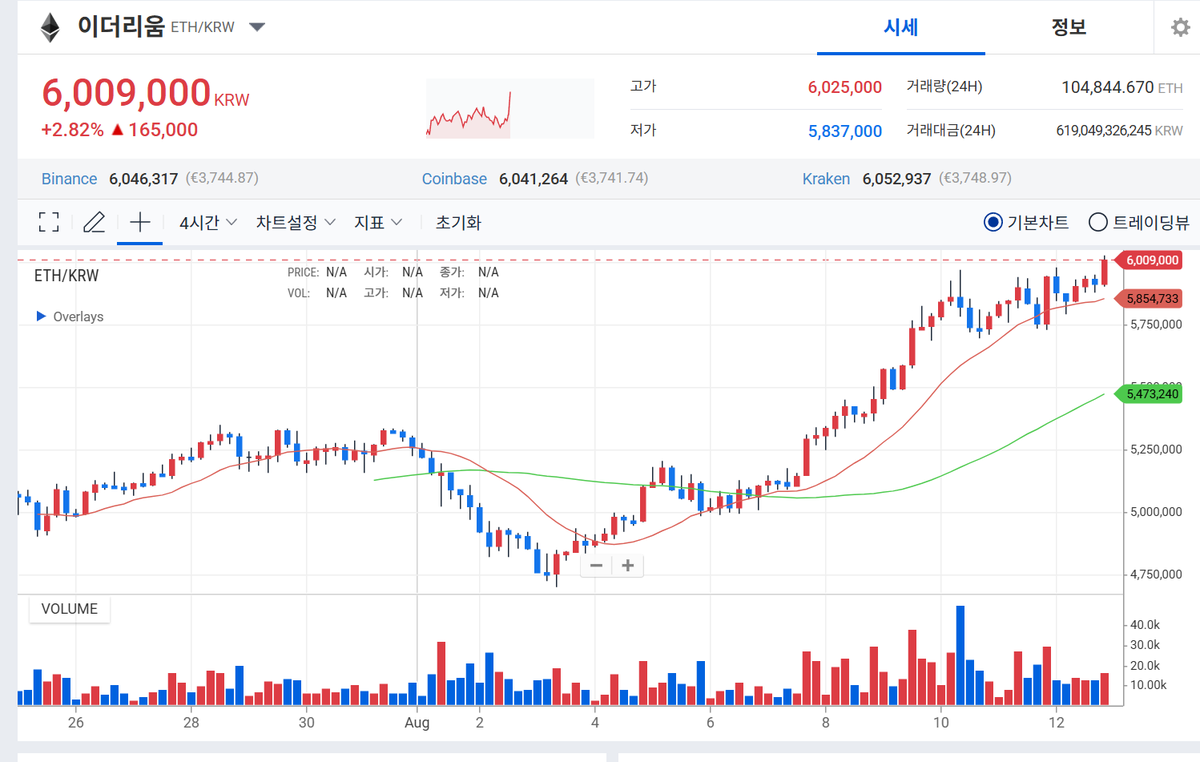Open the ETH/KRW pair selector dropdown

[x=257, y=27]
